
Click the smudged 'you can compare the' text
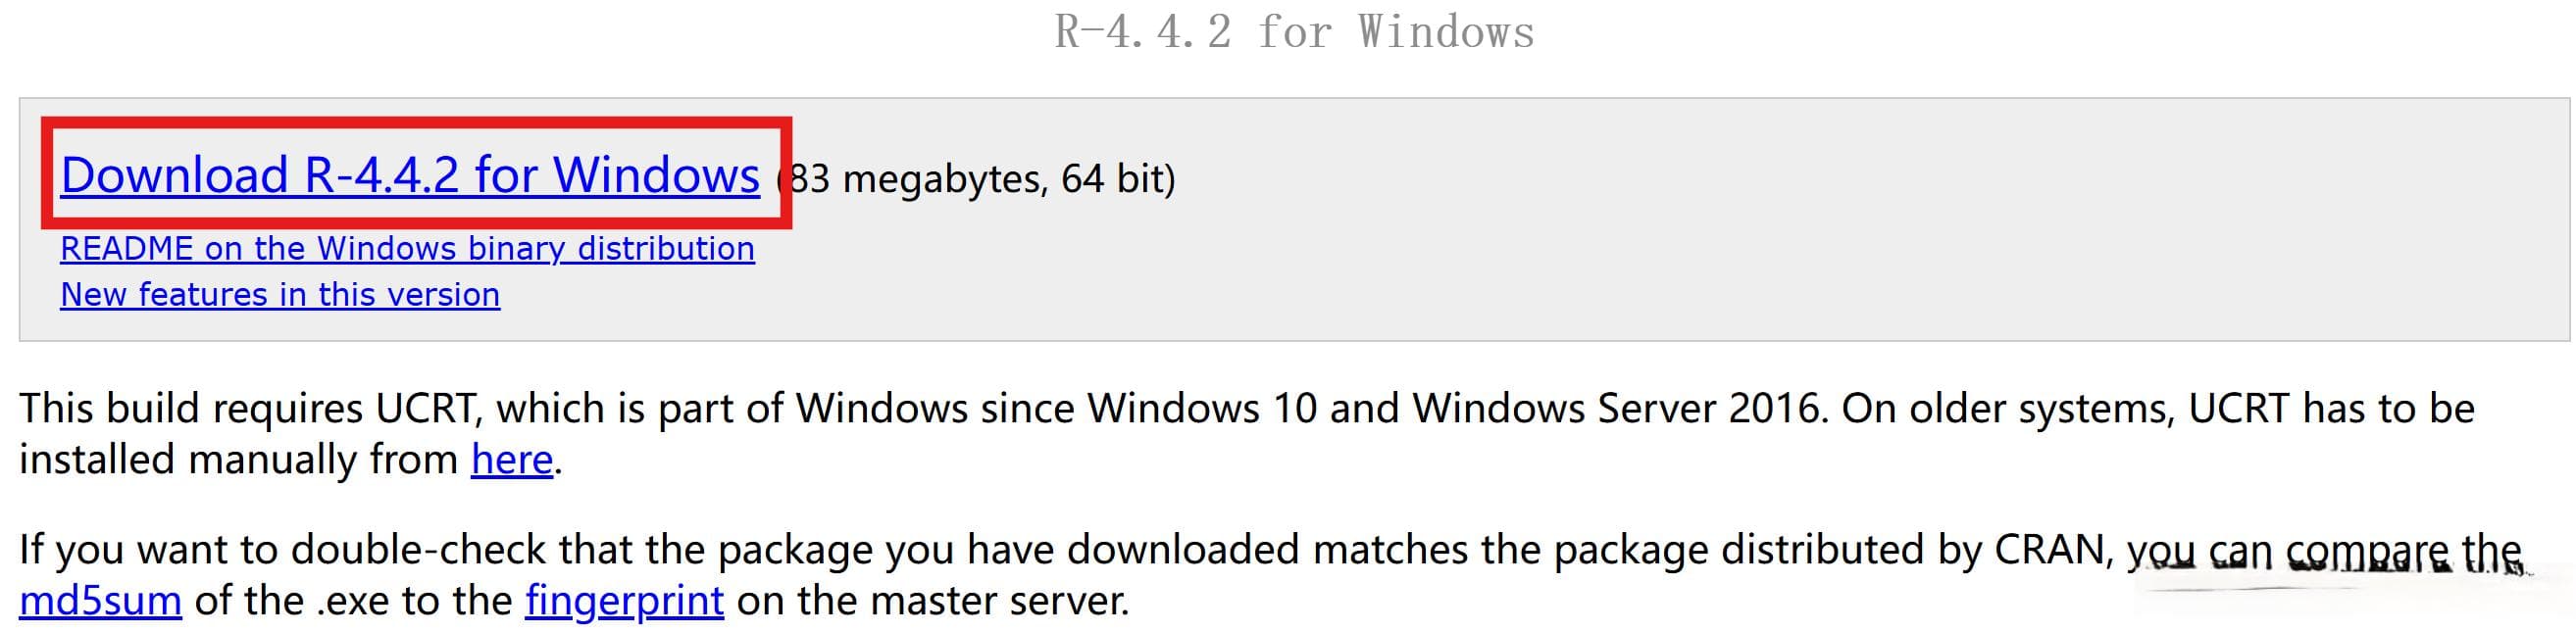2324,551
